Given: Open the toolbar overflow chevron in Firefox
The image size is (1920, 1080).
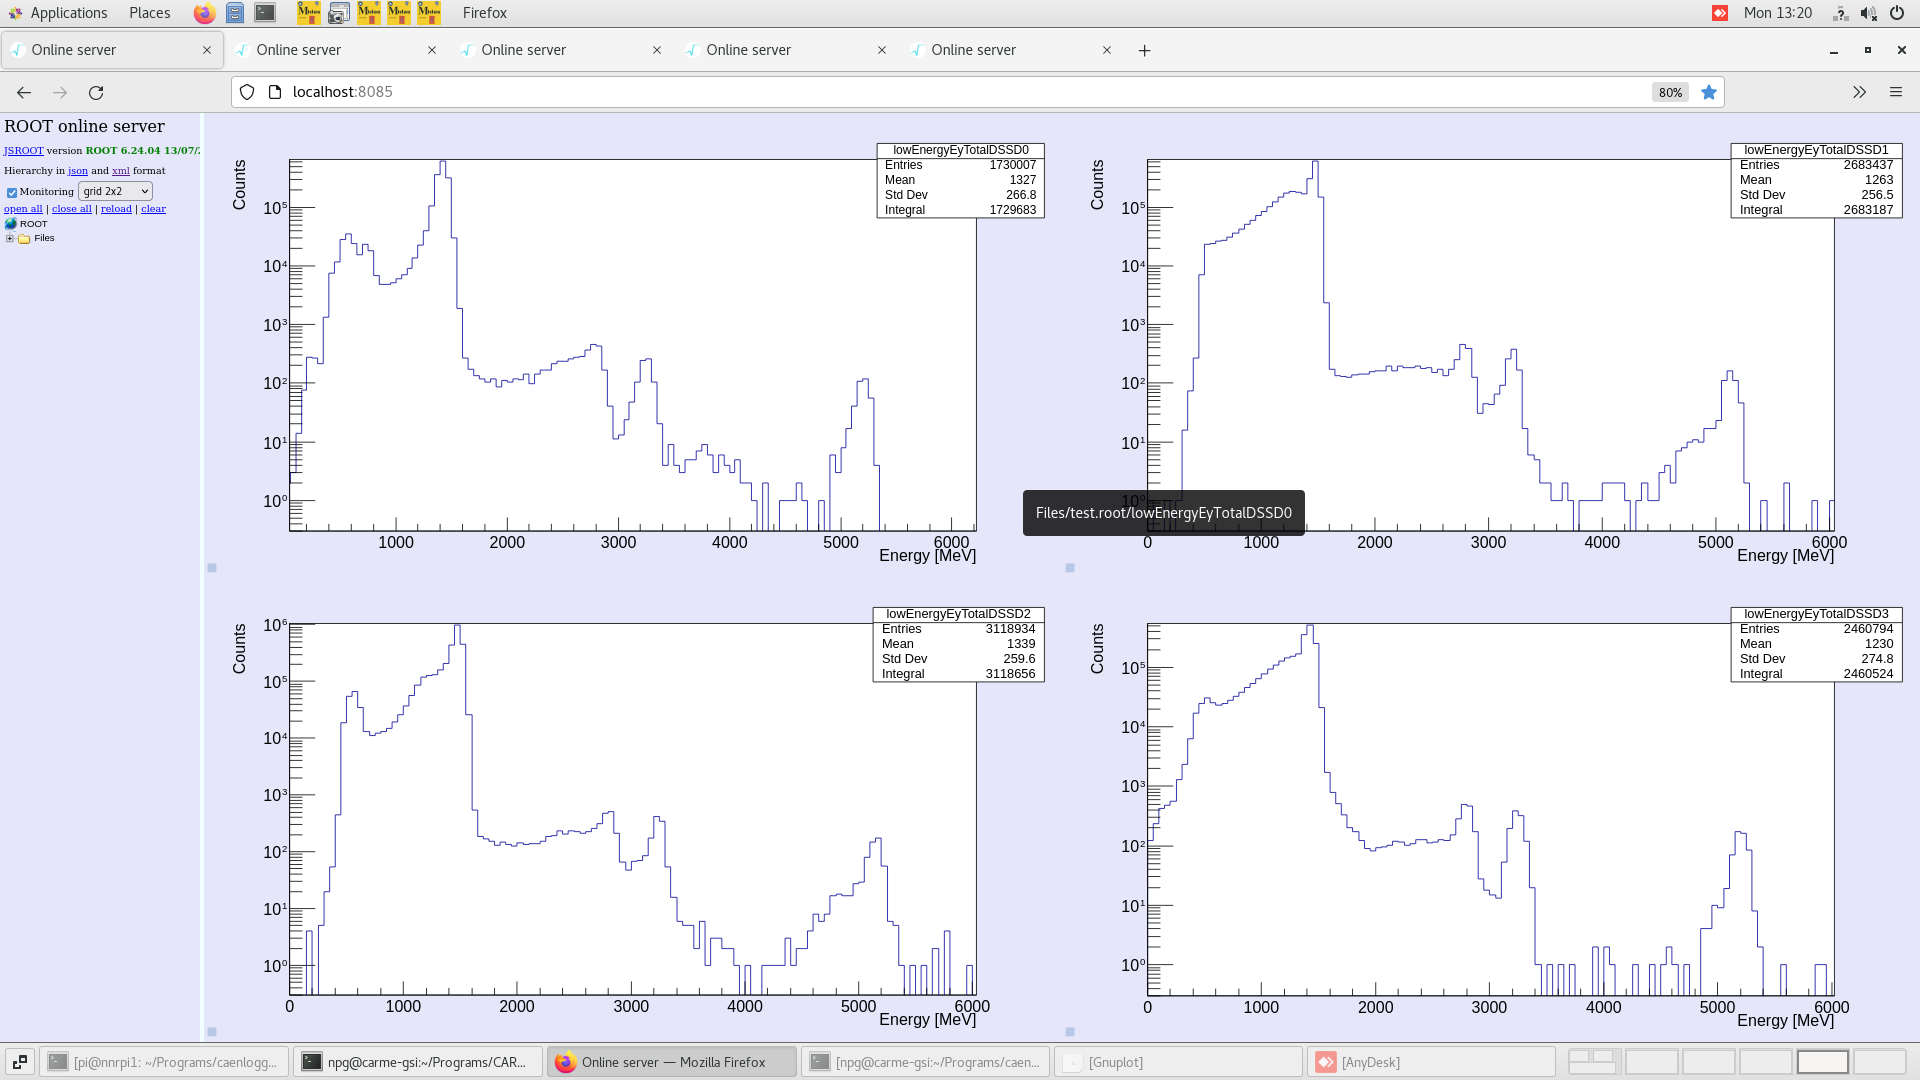Looking at the screenshot, I should click(x=1859, y=92).
